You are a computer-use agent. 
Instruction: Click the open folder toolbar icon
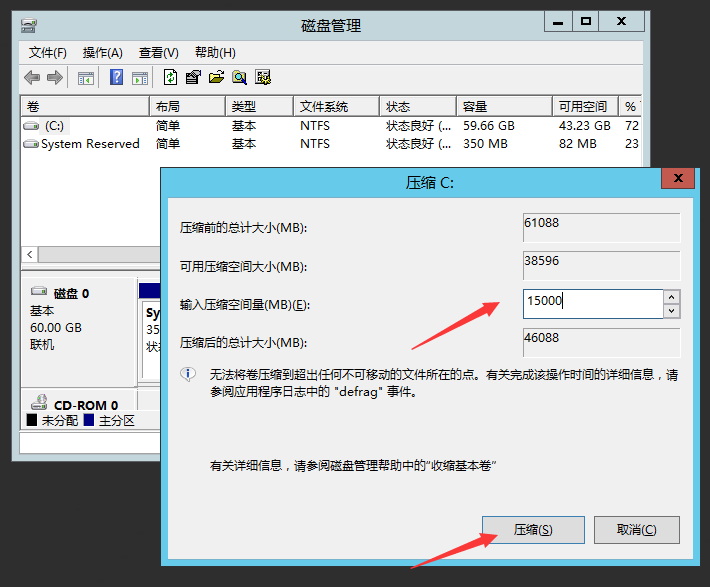pyautogui.click(x=216, y=78)
